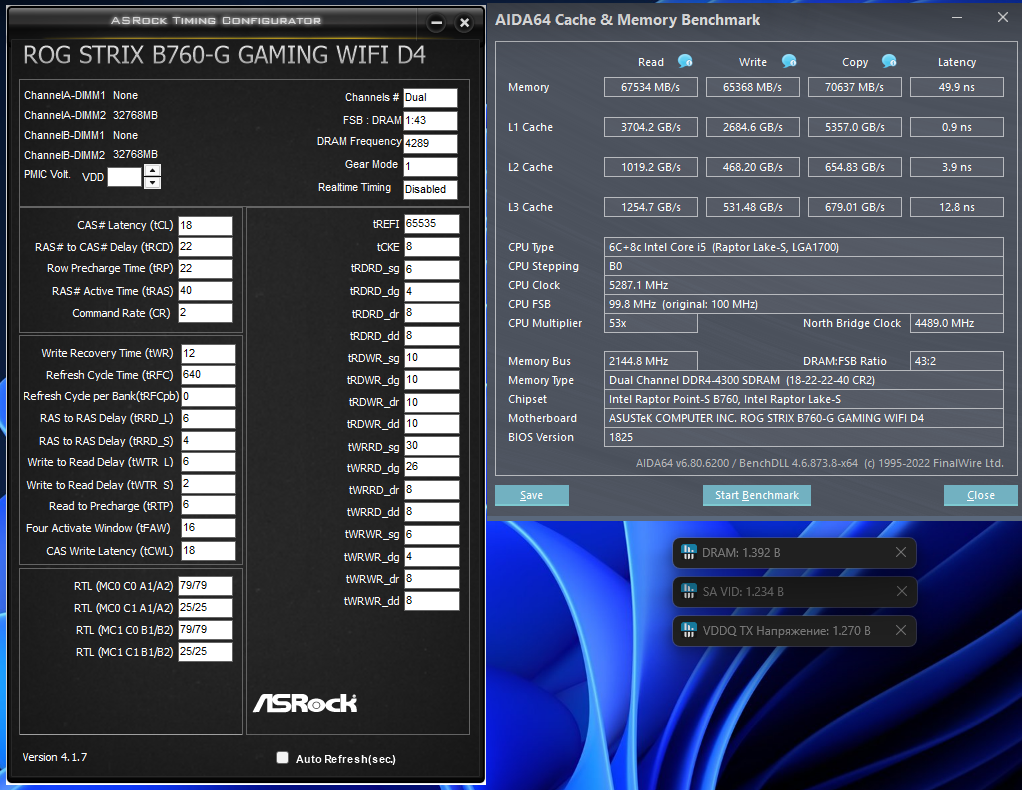
Task: Click the Memory Read 67534 MB/s value
Action: point(650,87)
